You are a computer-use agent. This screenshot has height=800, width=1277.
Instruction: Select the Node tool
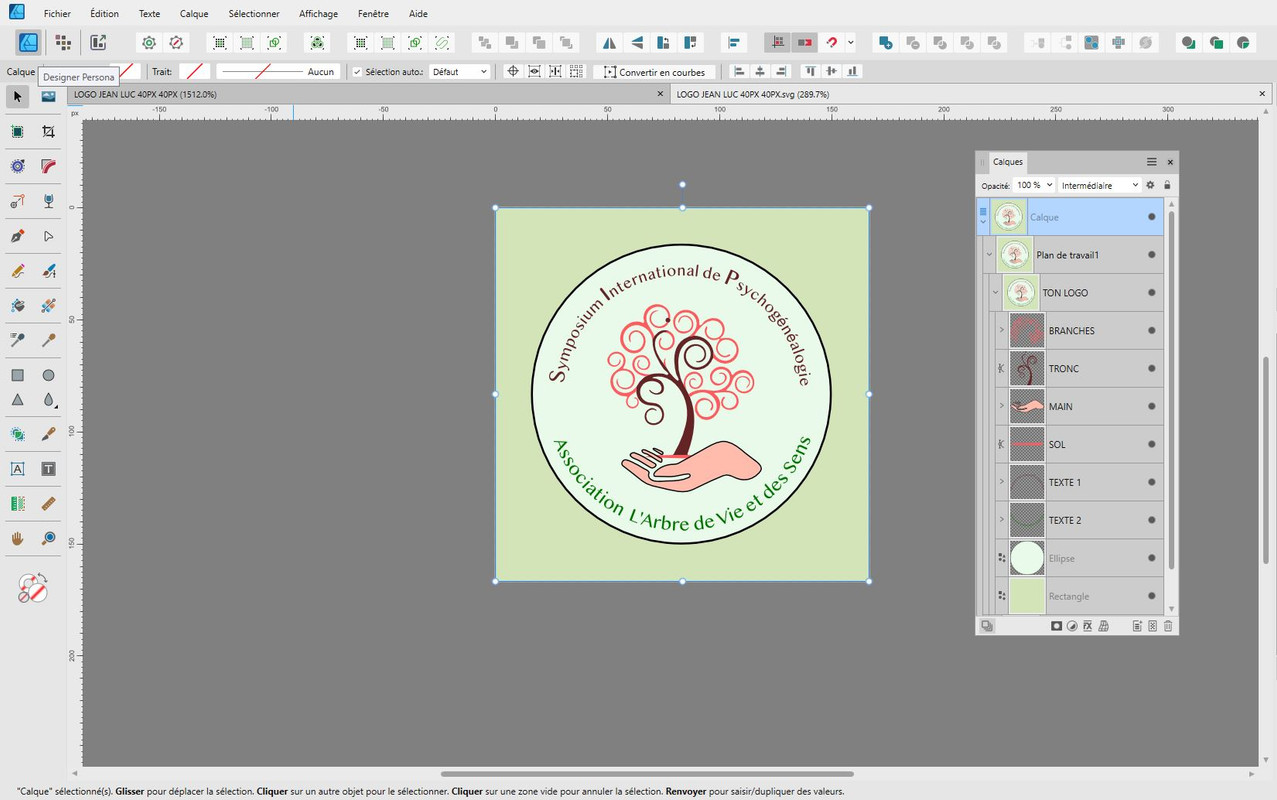pos(48,236)
